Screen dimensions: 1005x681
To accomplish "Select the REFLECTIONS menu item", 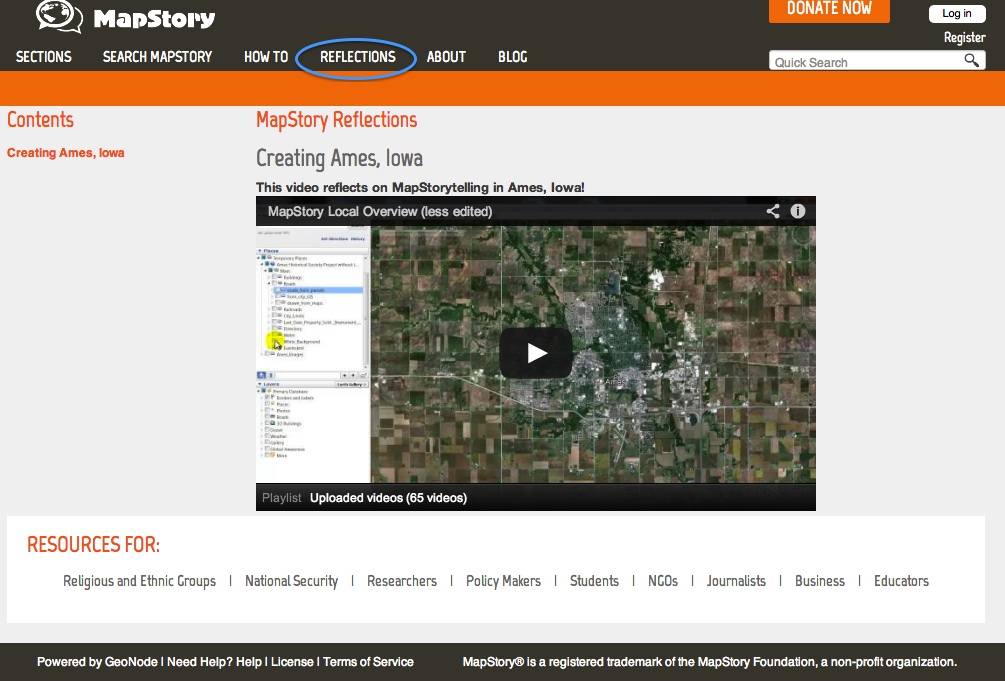I will pyautogui.click(x=358, y=57).
